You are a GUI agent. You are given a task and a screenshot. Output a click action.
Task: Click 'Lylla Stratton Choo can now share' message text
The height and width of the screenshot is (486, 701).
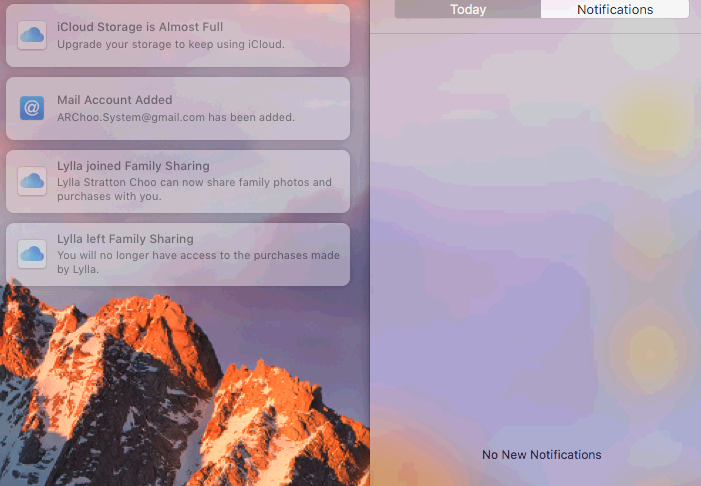(x=194, y=189)
